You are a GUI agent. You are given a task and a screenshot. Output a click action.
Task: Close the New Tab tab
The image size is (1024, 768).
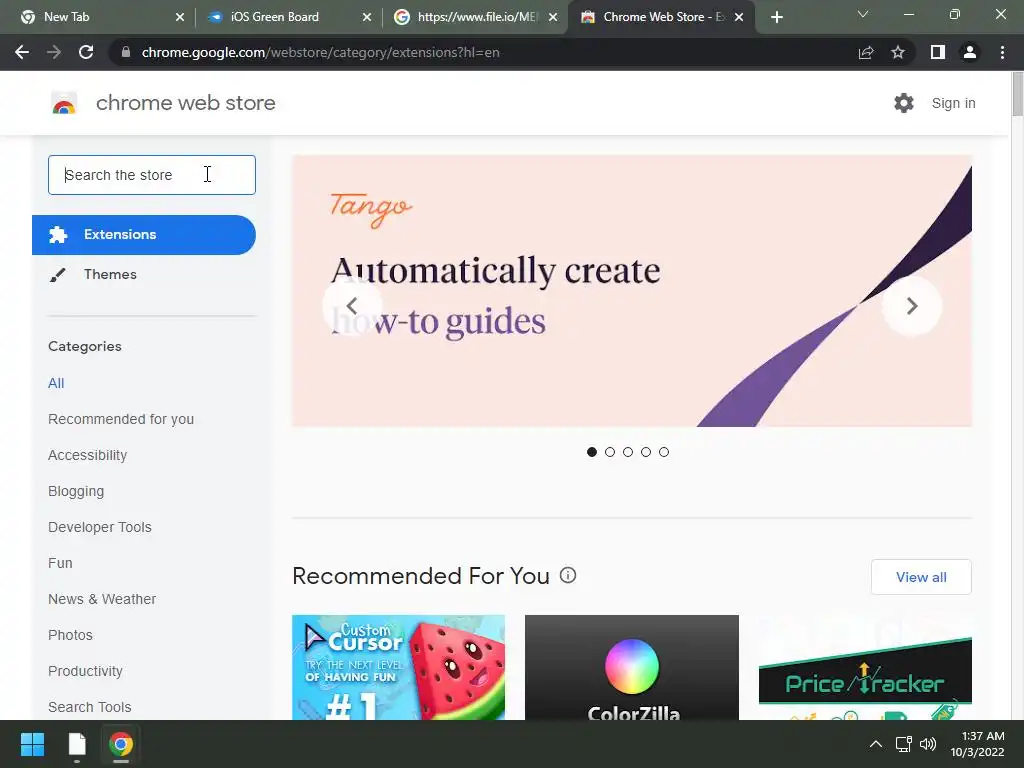tap(180, 17)
